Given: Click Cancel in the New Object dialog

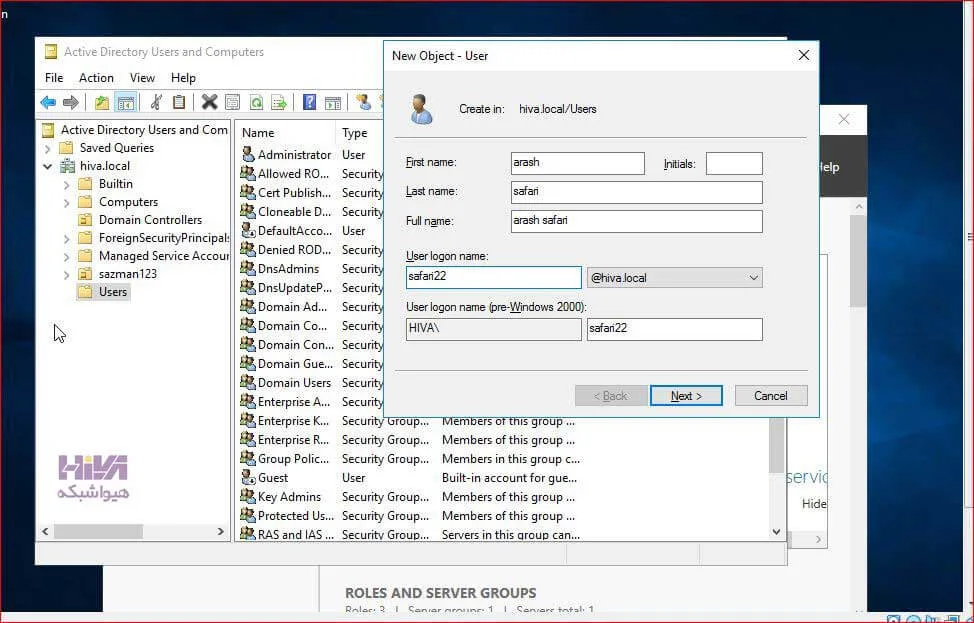Looking at the screenshot, I should coord(771,396).
